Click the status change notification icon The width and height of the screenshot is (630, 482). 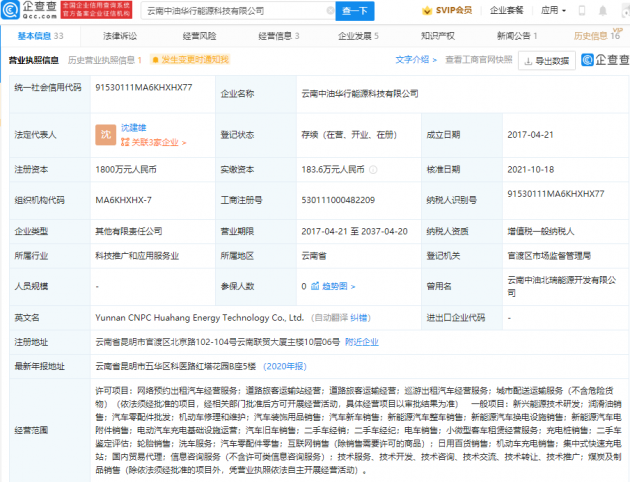tap(155, 60)
